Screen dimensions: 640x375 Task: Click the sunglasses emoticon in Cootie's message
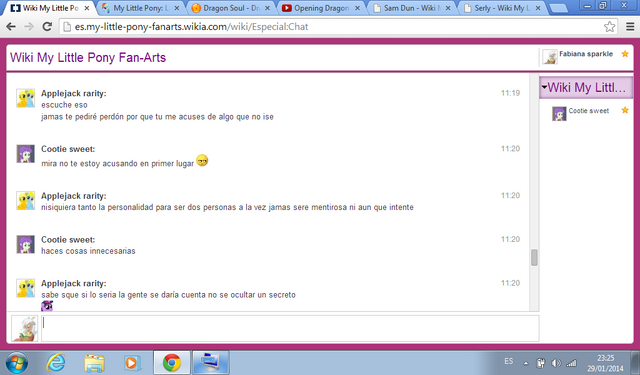coord(202,160)
